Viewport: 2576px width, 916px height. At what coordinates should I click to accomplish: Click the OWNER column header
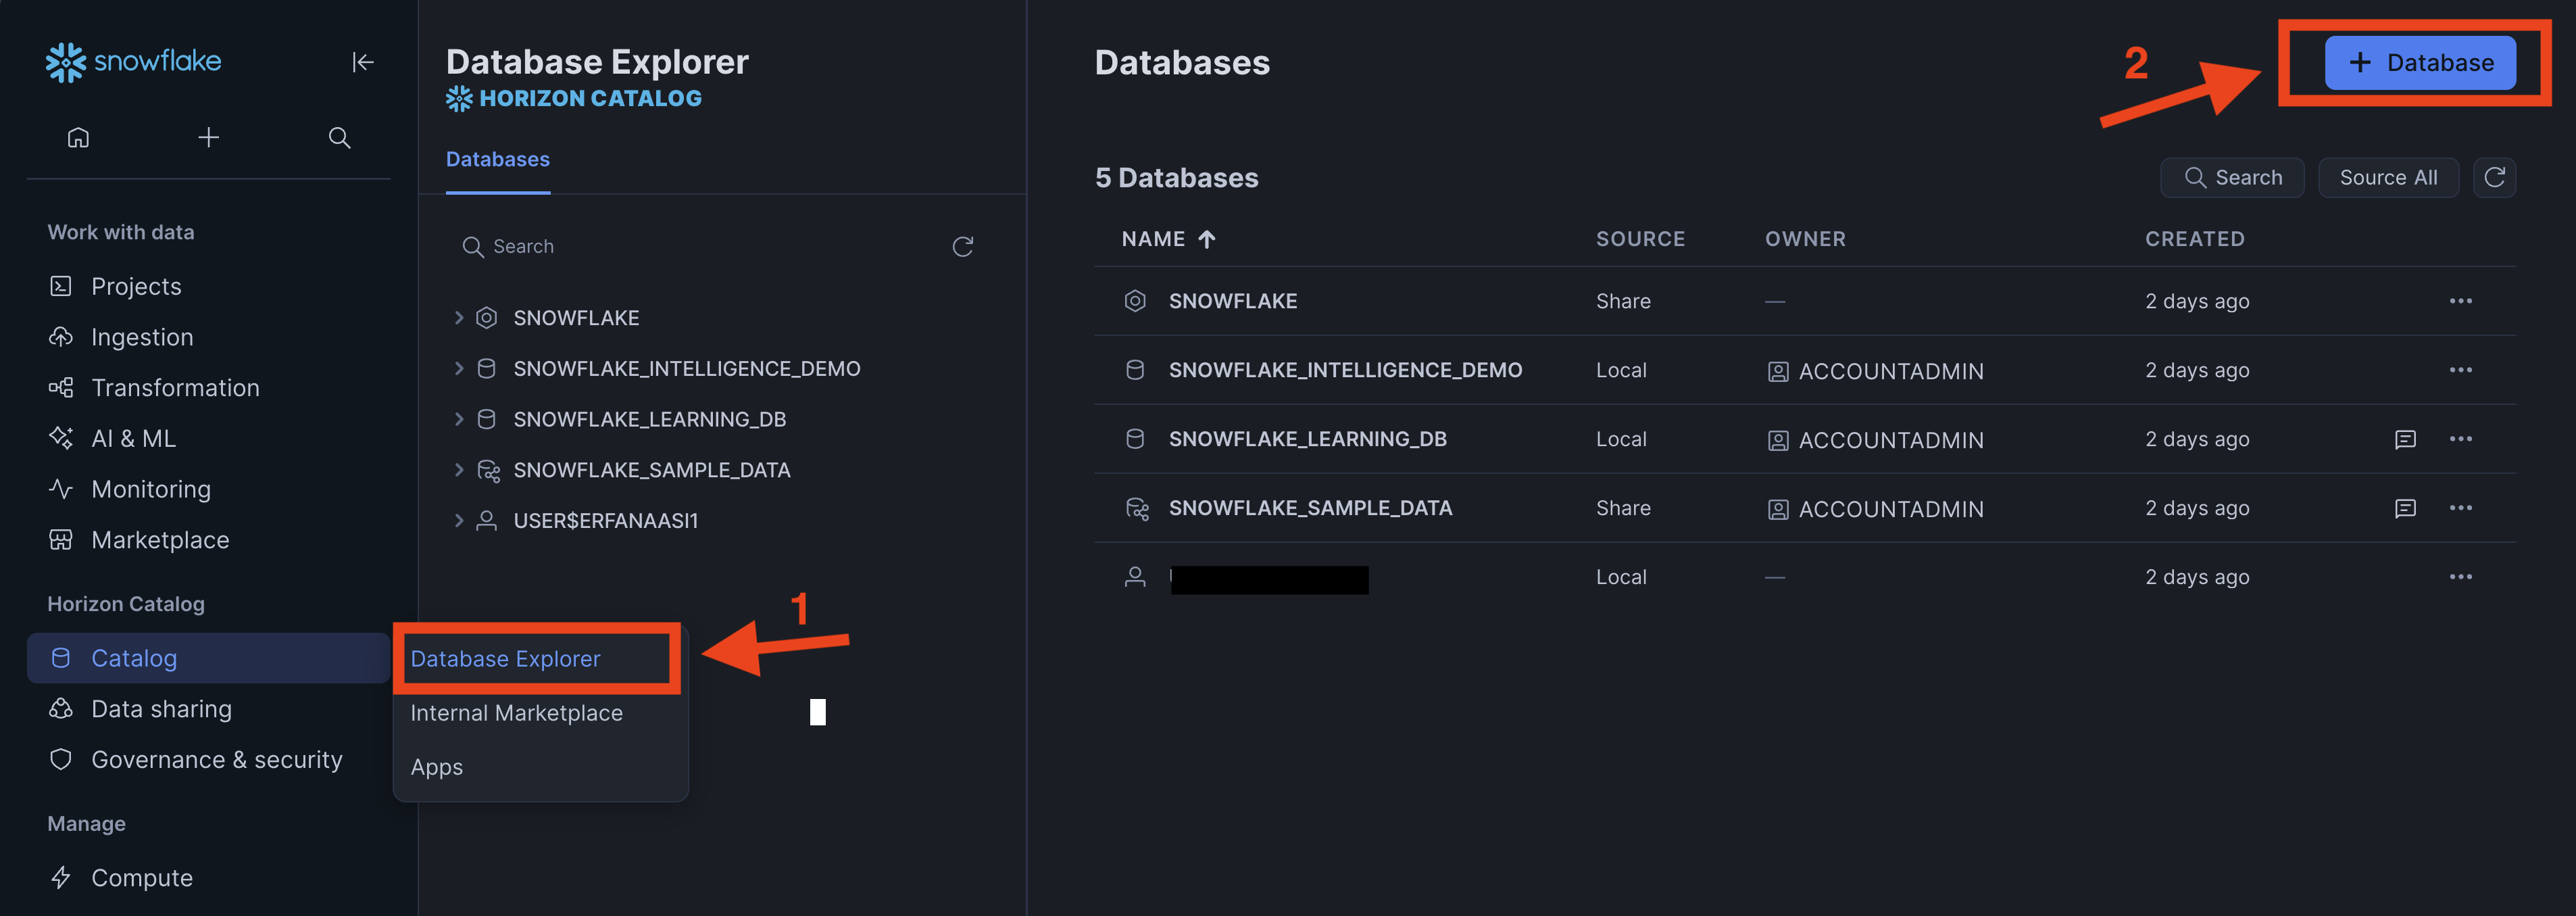point(1805,239)
